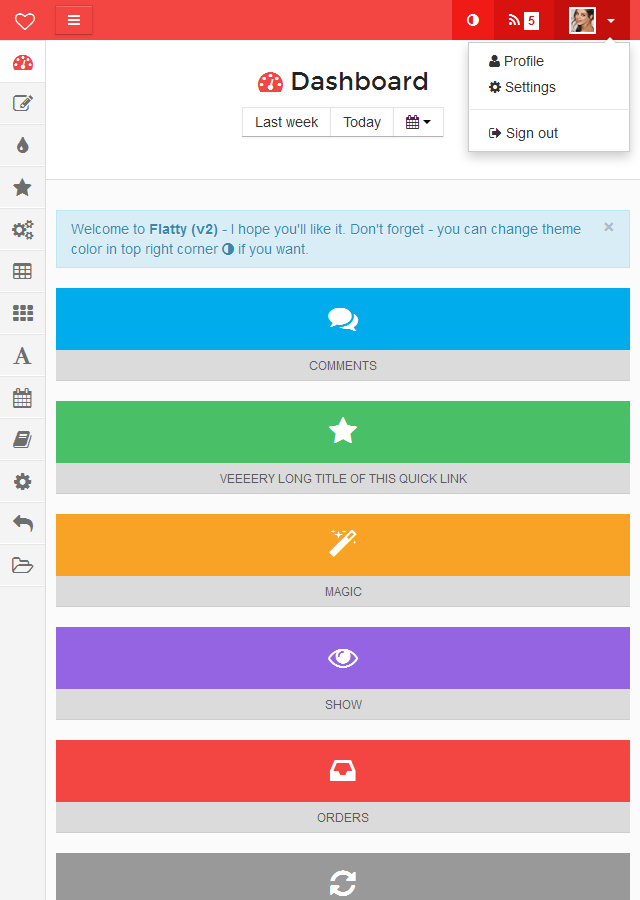Click the notification badge showing 5
640x900 pixels.
tap(532, 21)
